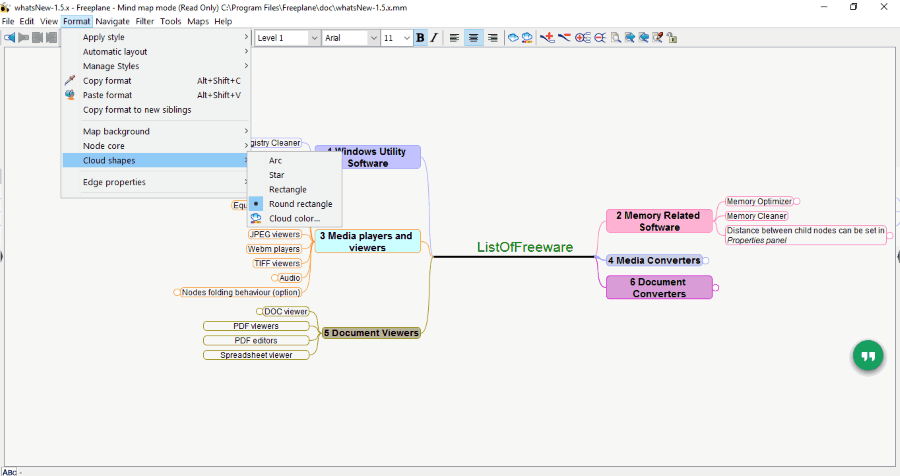Click the icon beside Paste format
This screenshot has width=900, height=476.
coord(70,95)
